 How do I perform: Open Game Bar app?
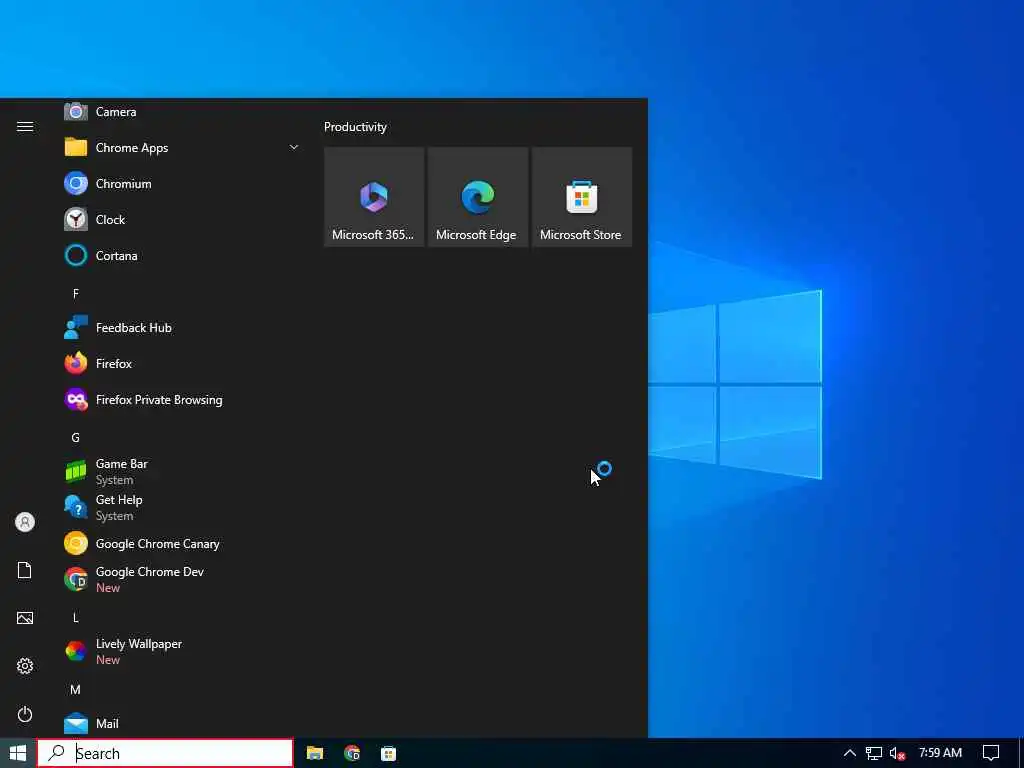click(x=180, y=472)
